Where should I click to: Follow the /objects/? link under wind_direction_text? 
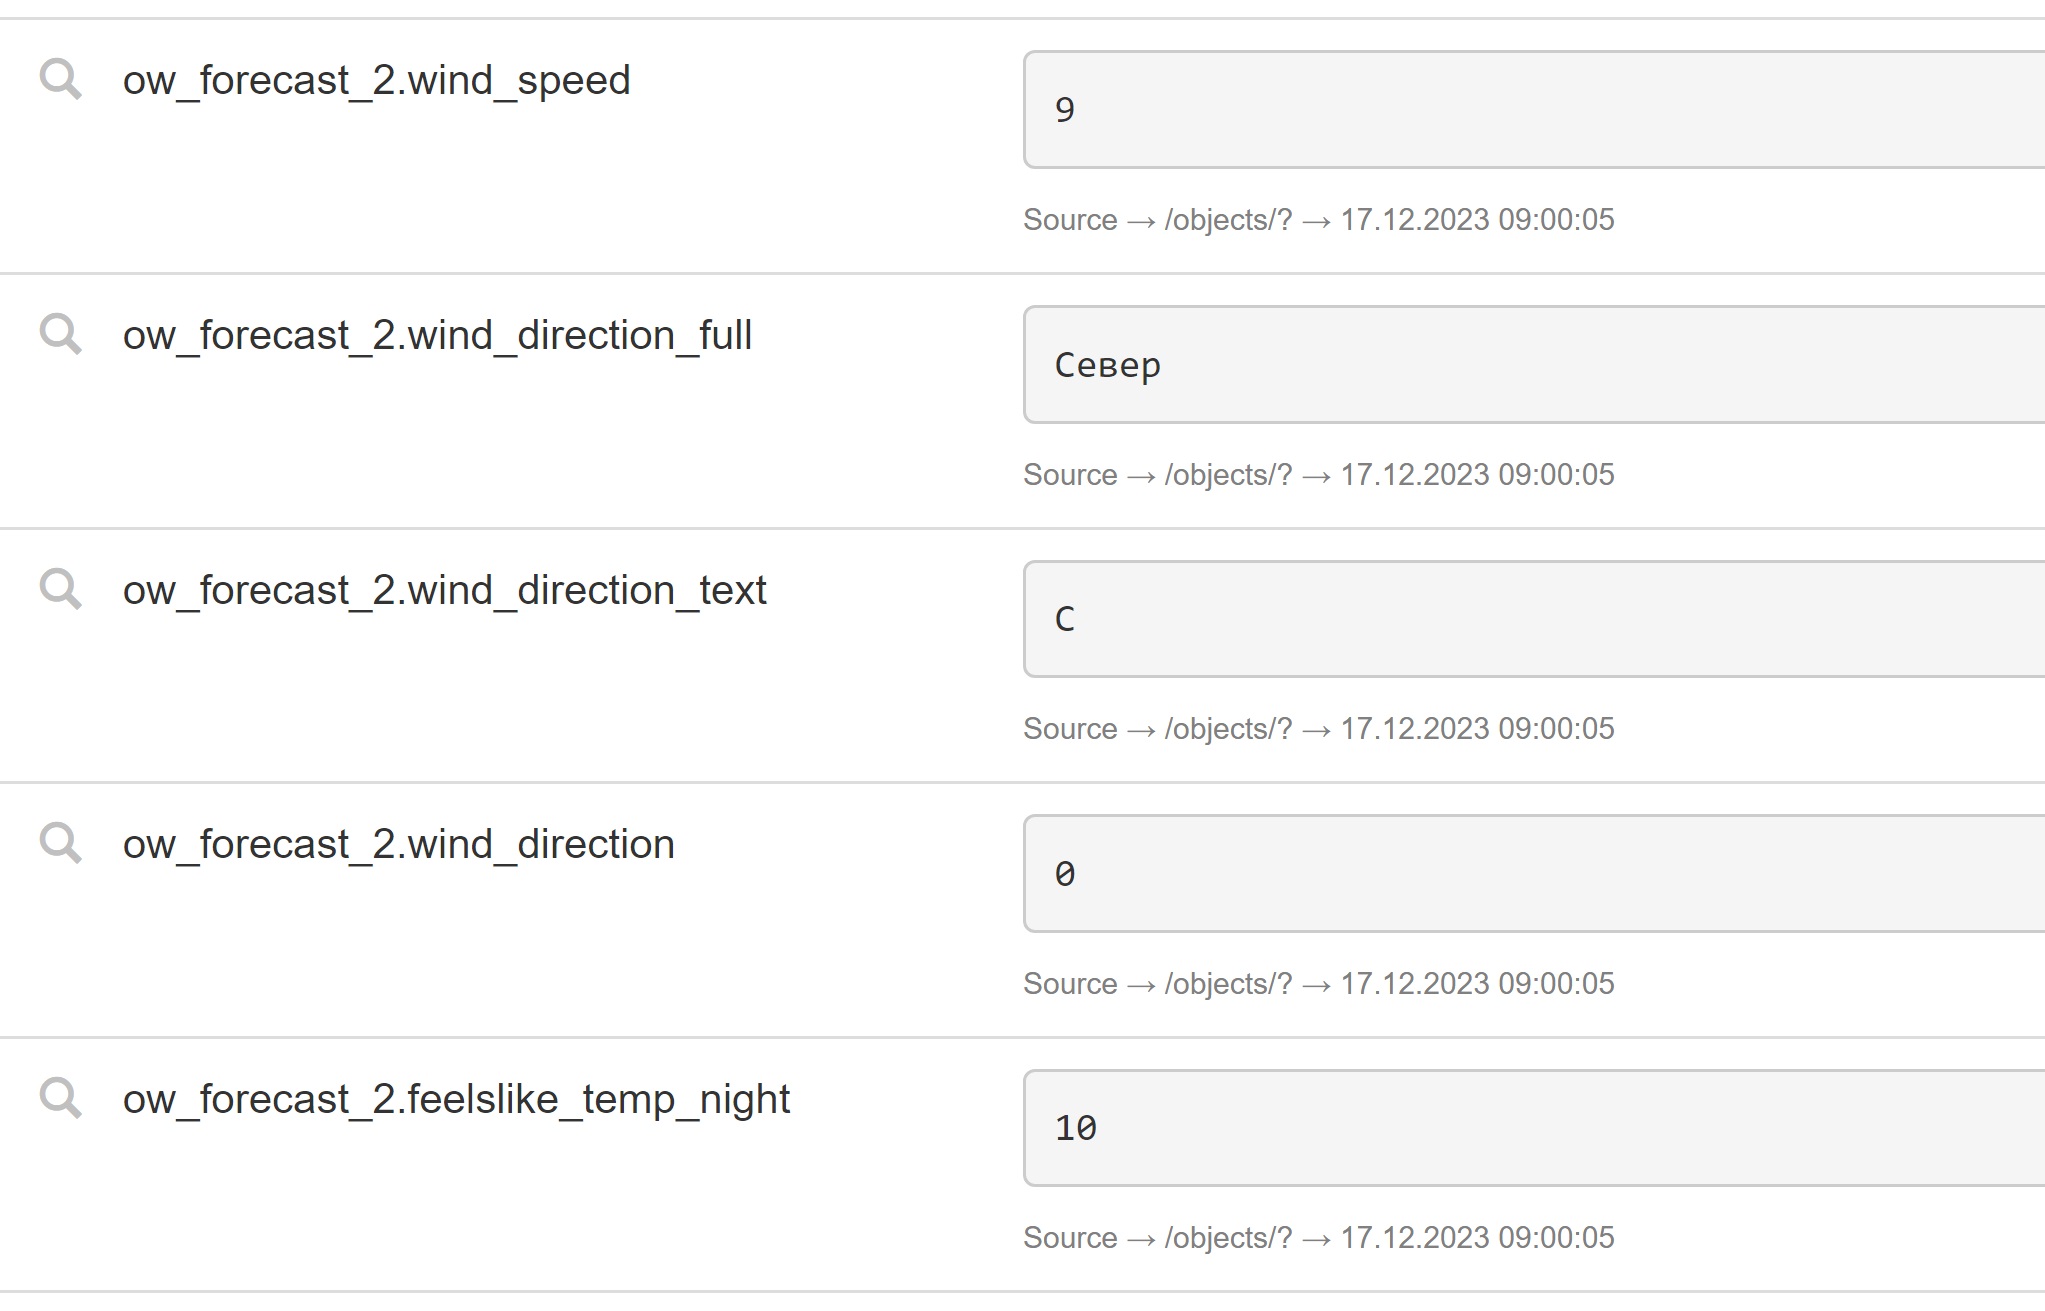[1228, 729]
